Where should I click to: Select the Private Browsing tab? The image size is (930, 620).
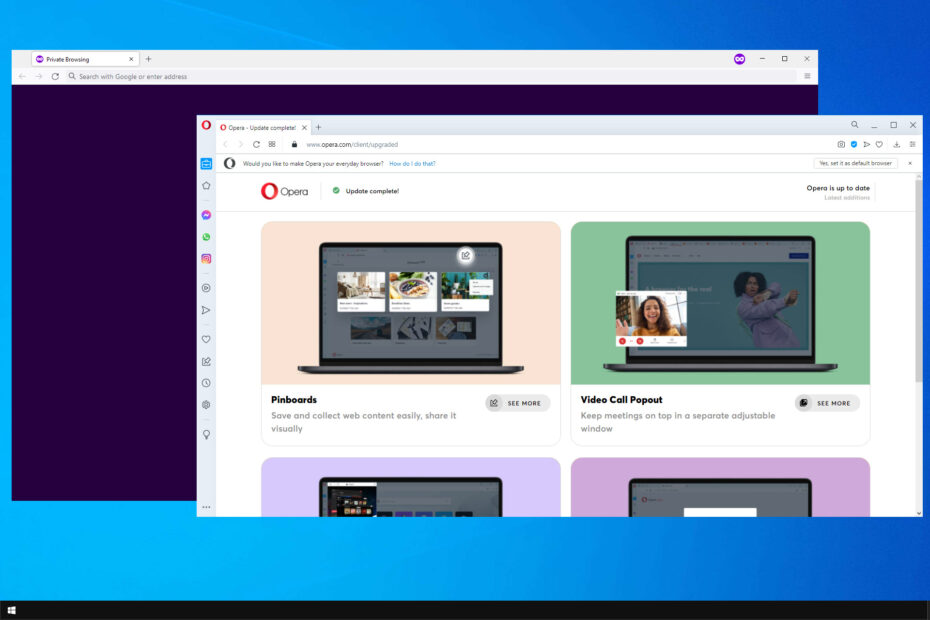(85, 59)
